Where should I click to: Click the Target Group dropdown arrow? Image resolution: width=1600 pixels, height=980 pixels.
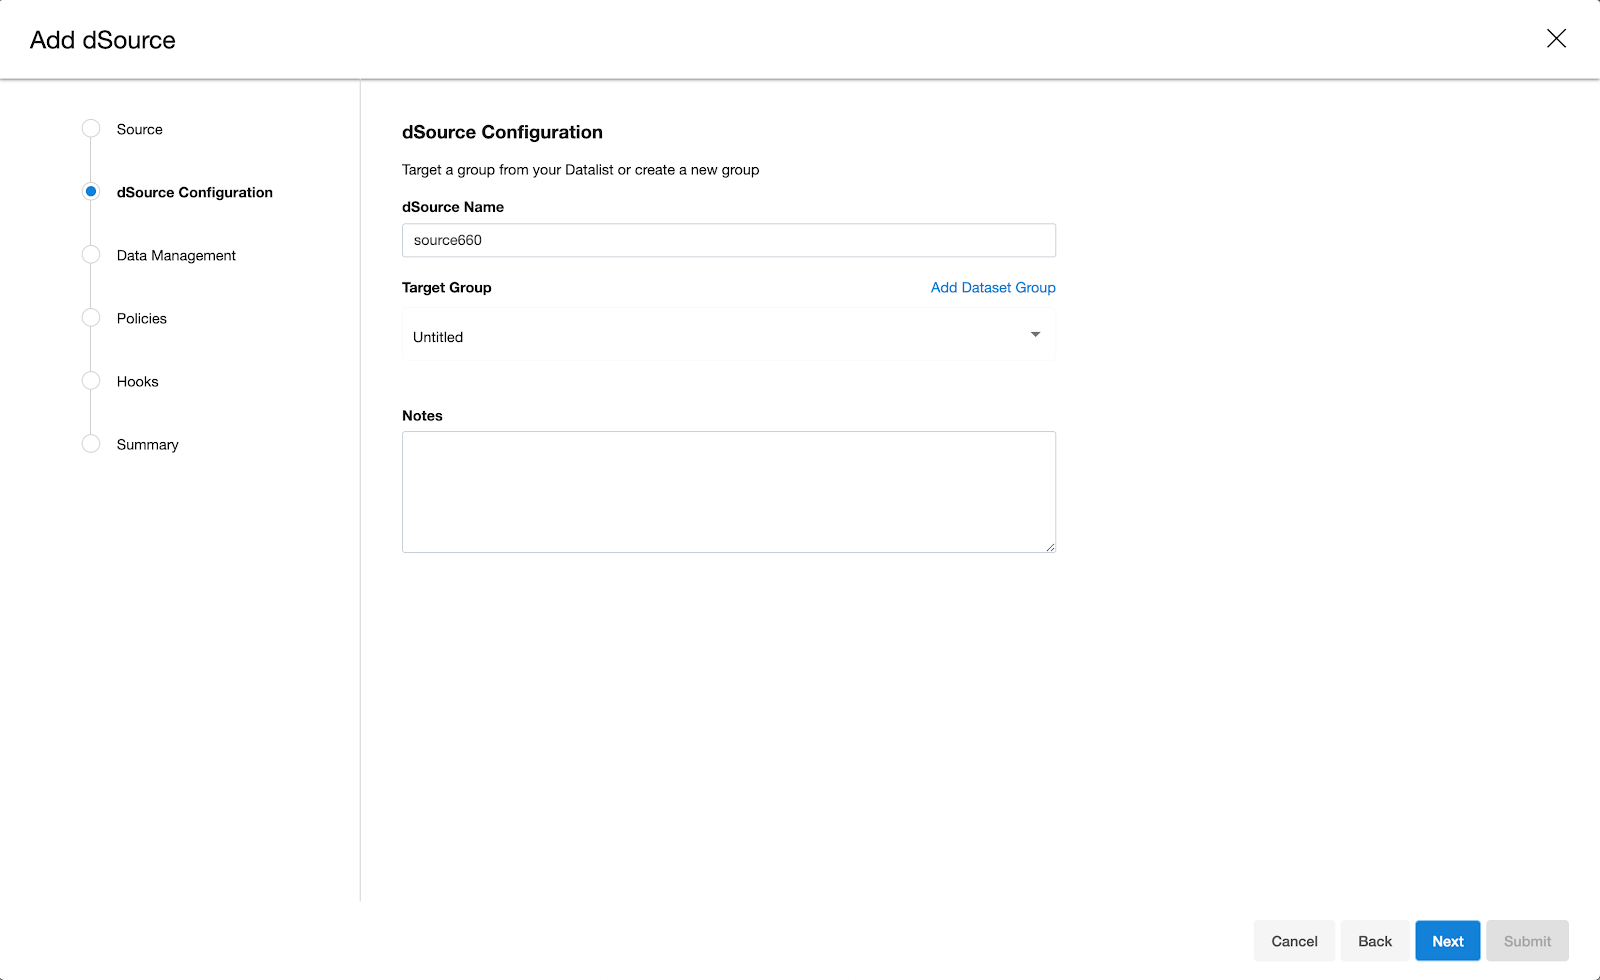(1036, 335)
